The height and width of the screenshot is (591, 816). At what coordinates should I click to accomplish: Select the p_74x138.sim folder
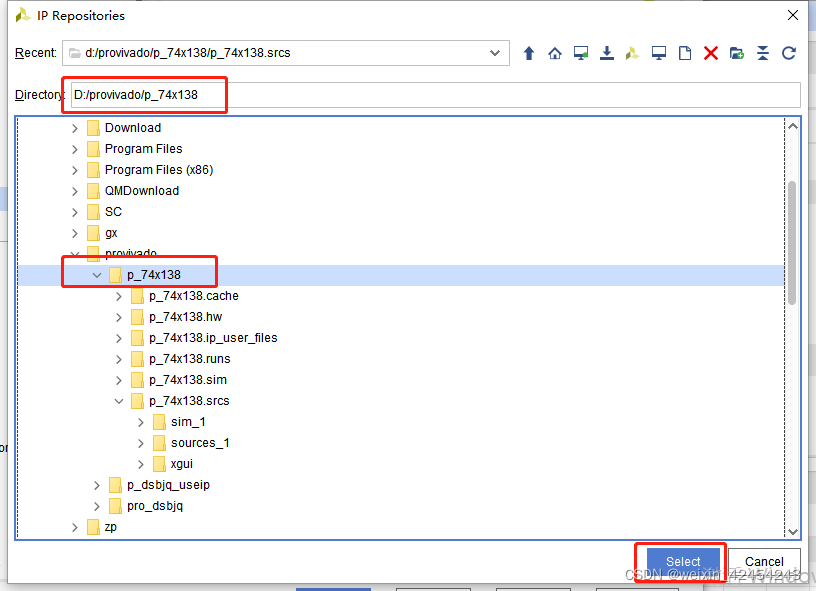click(x=188, y=380)
